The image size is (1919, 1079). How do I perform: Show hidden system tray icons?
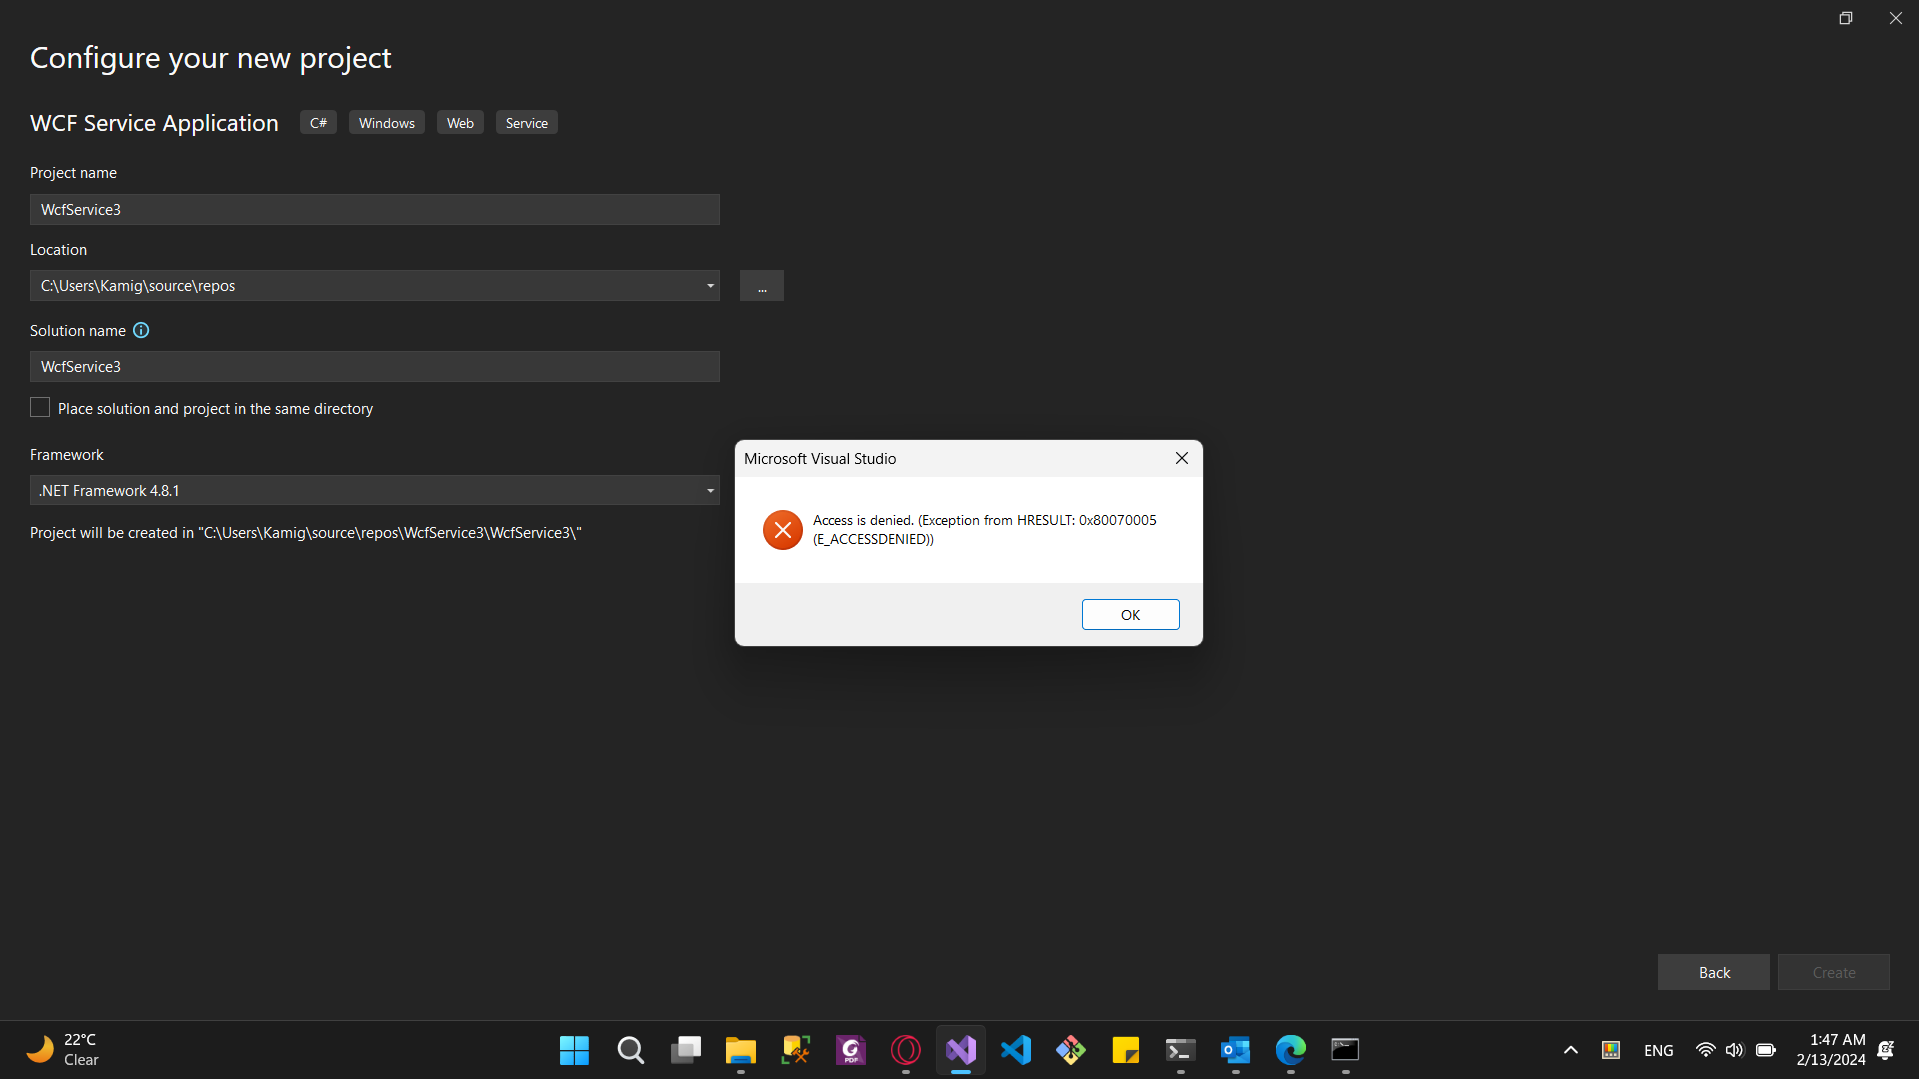tap(1570, 1050)
